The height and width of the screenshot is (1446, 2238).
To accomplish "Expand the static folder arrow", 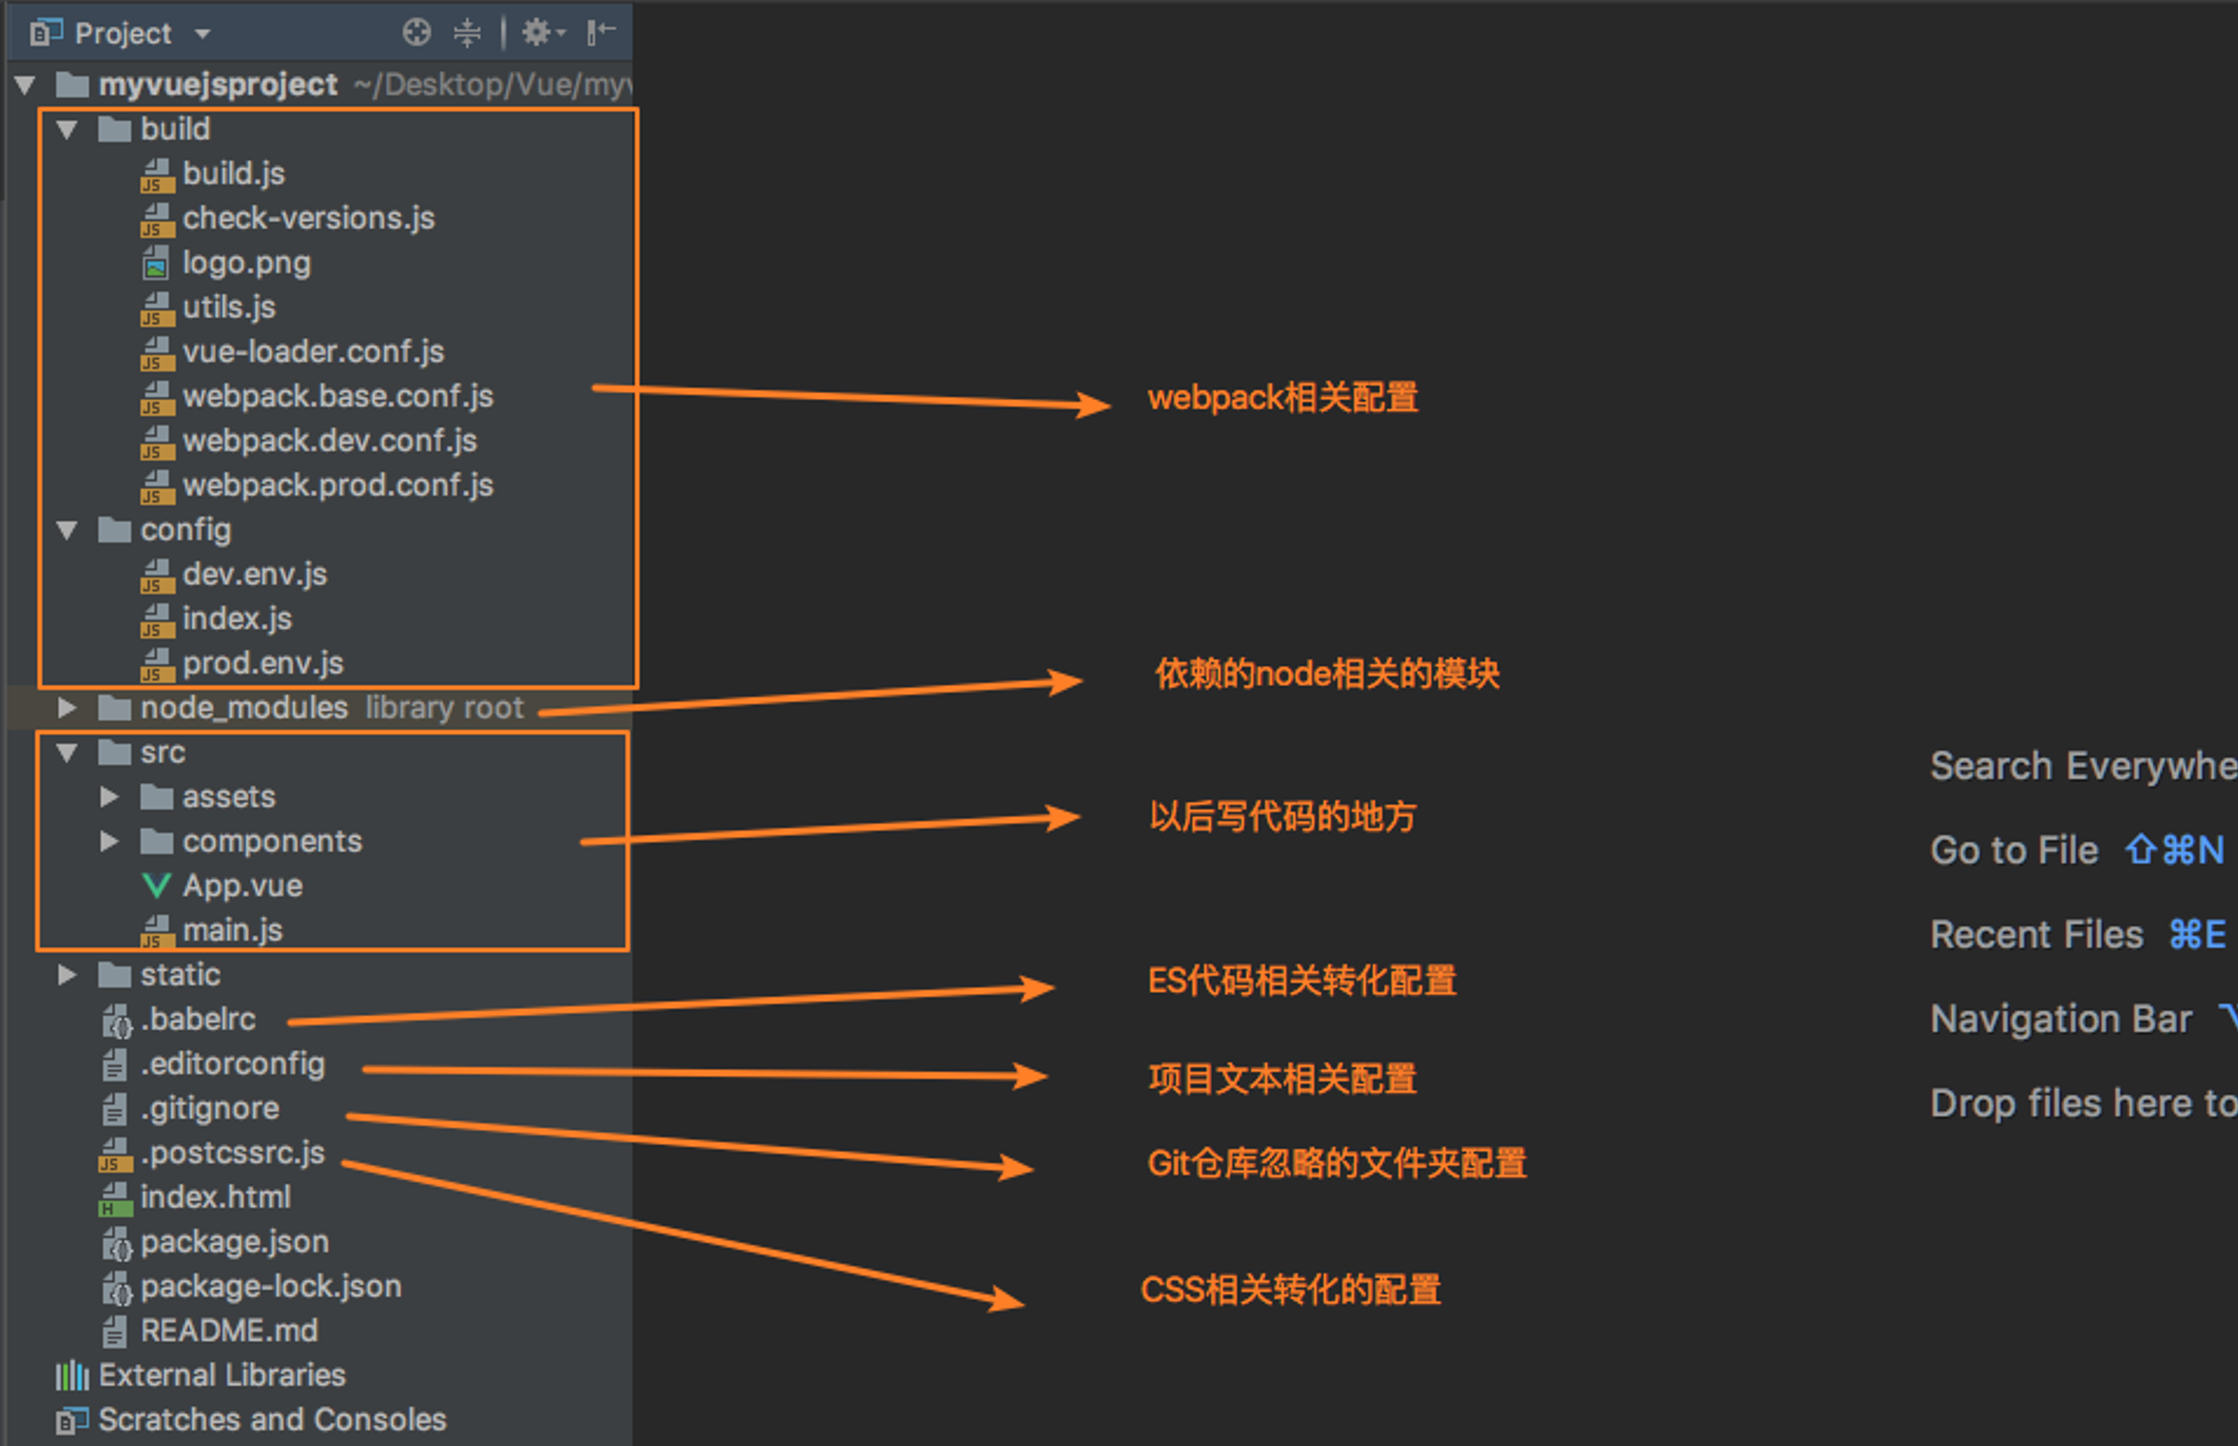I will tap(67, 975).
